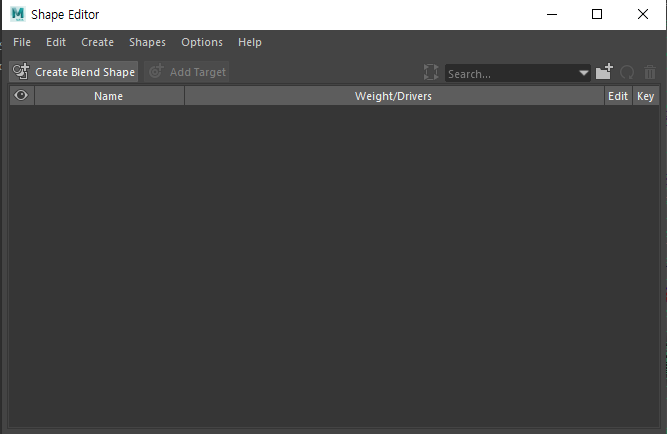Viewport: 667px width, 434px height.
Task: Click the Create Blend Shape button
Action: click(74, 72)
